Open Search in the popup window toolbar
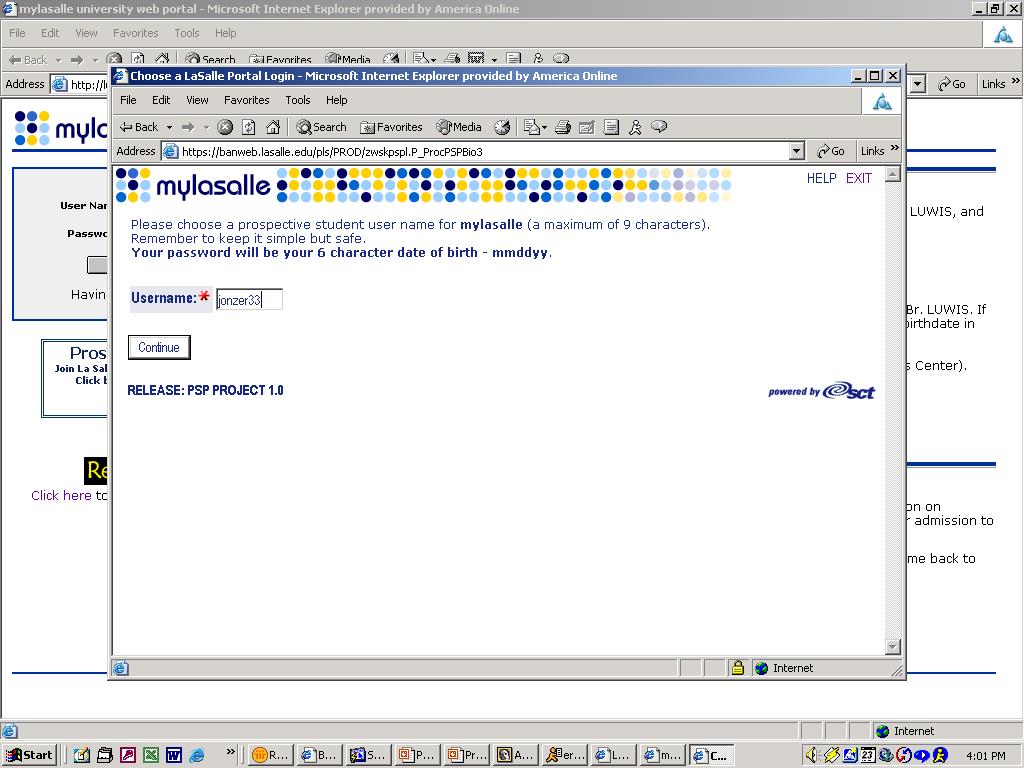 (321, 127)
